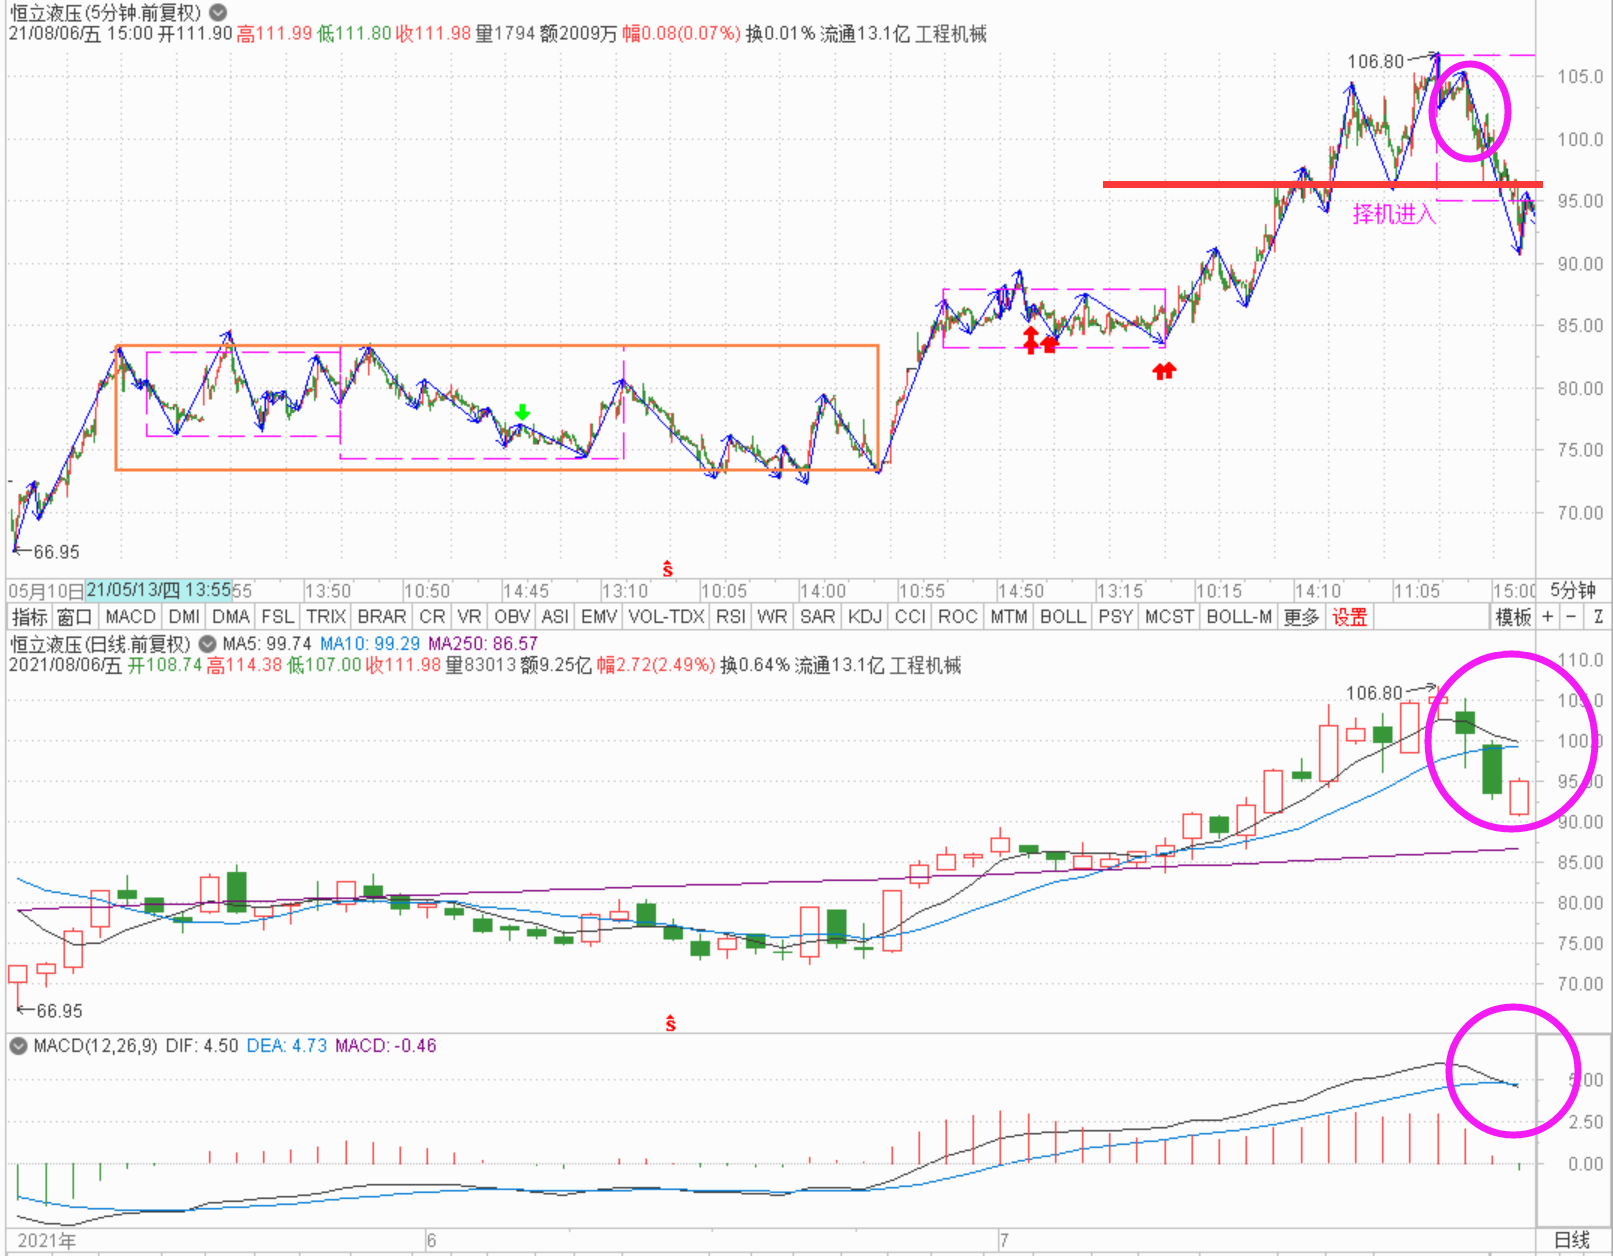This screenshot has width=1613, height=1256.
Task: Click the red S marker on 5-minute chart
Action: point(668,570)
